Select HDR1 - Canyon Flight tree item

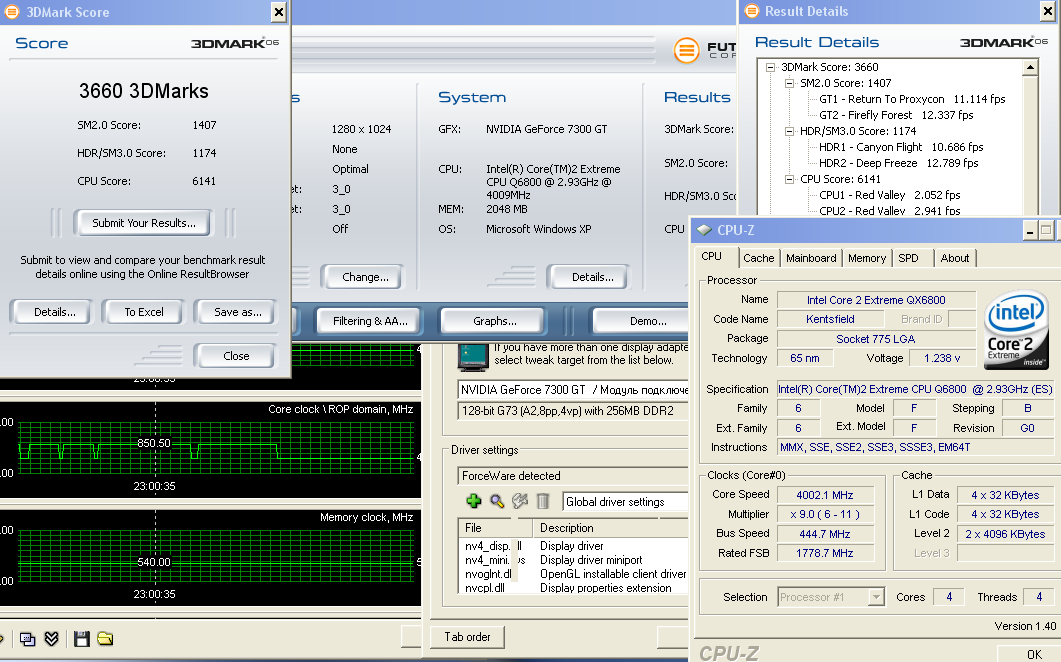click(901, 147)
